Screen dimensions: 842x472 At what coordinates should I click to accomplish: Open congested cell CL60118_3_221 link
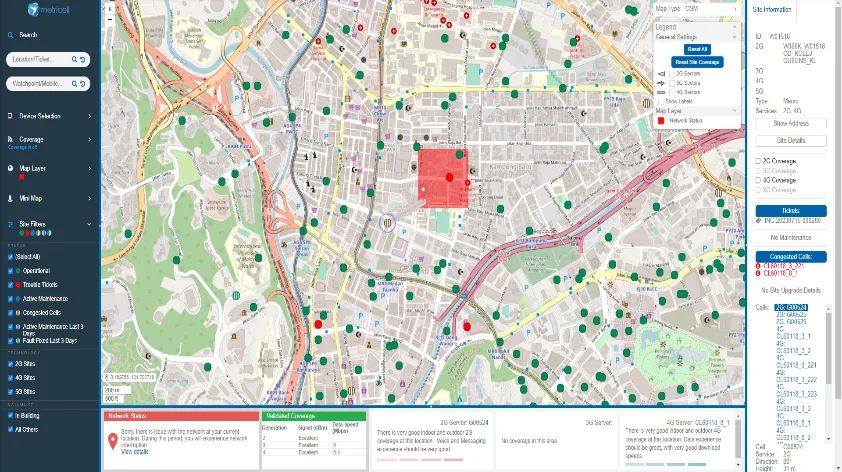point(783,266)
